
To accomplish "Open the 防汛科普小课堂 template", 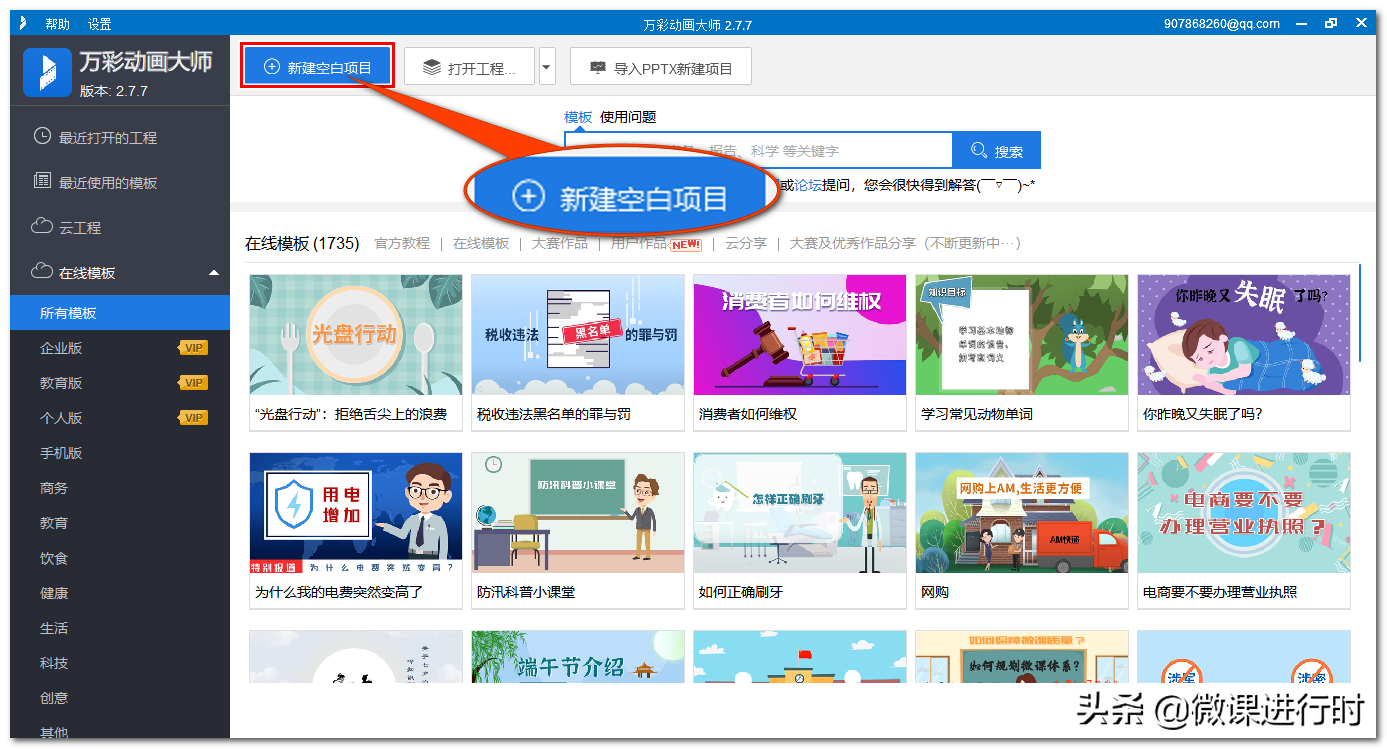I will (578, 531).
